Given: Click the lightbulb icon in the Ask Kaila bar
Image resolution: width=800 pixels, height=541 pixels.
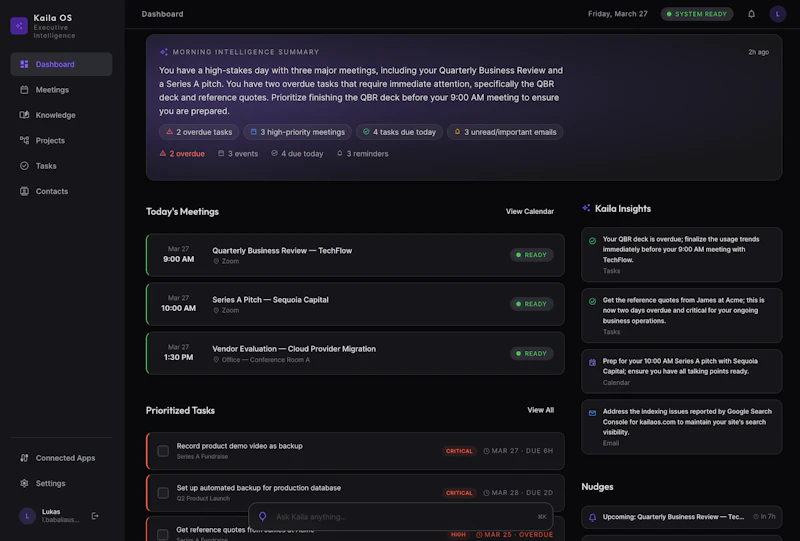Looking at the screenshot, I should coord(262,517).
